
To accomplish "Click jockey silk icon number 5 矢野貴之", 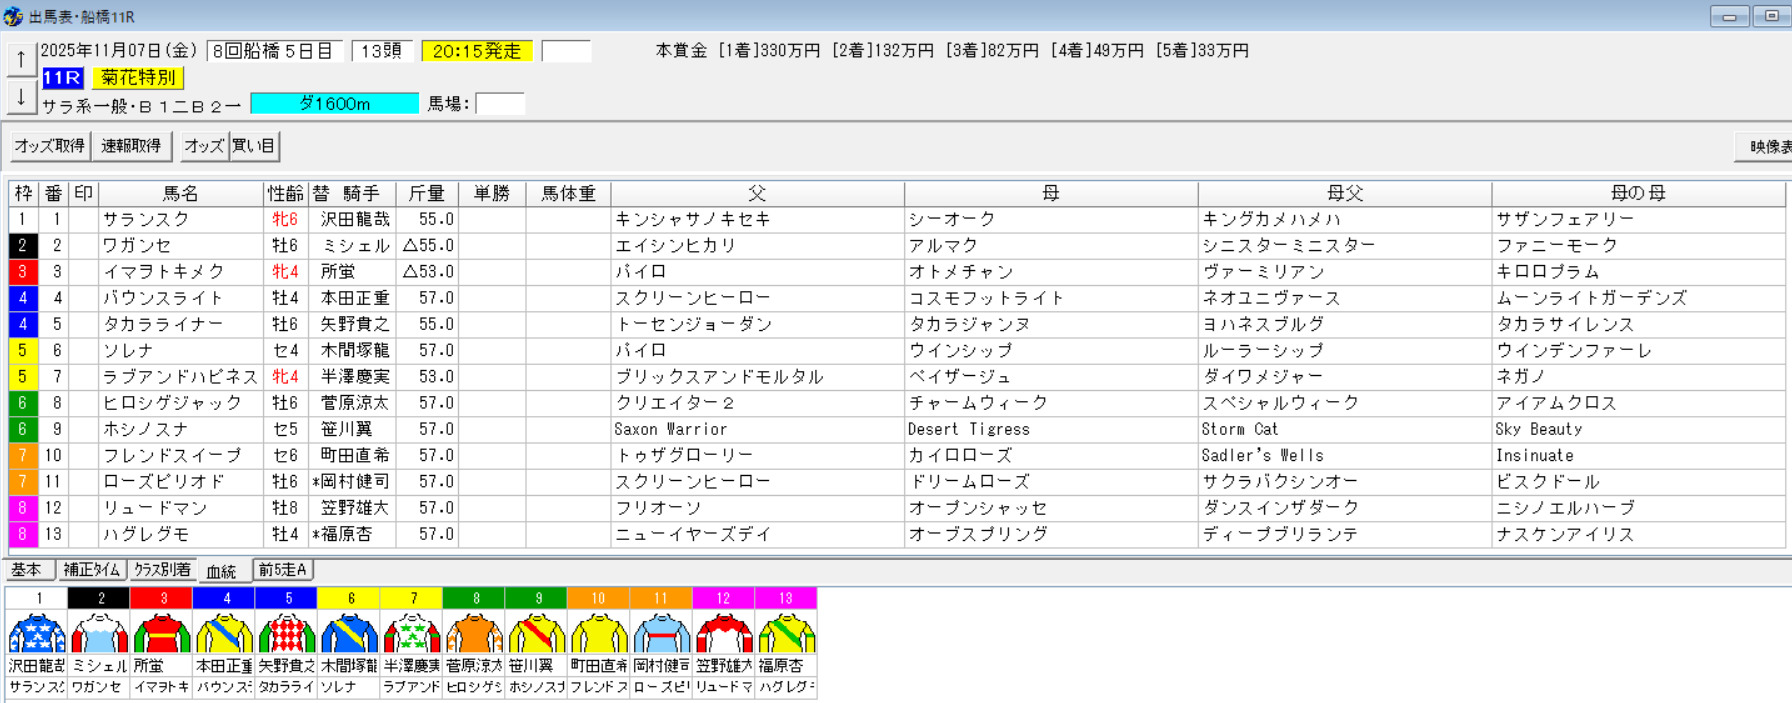I will tap(287, 634).
